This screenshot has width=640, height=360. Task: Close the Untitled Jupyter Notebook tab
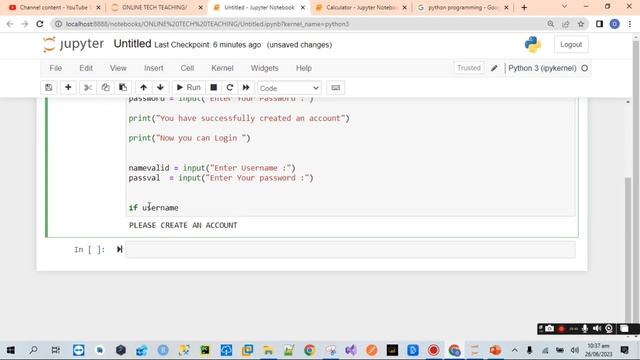pyautogui.click(x=303, y=7)
